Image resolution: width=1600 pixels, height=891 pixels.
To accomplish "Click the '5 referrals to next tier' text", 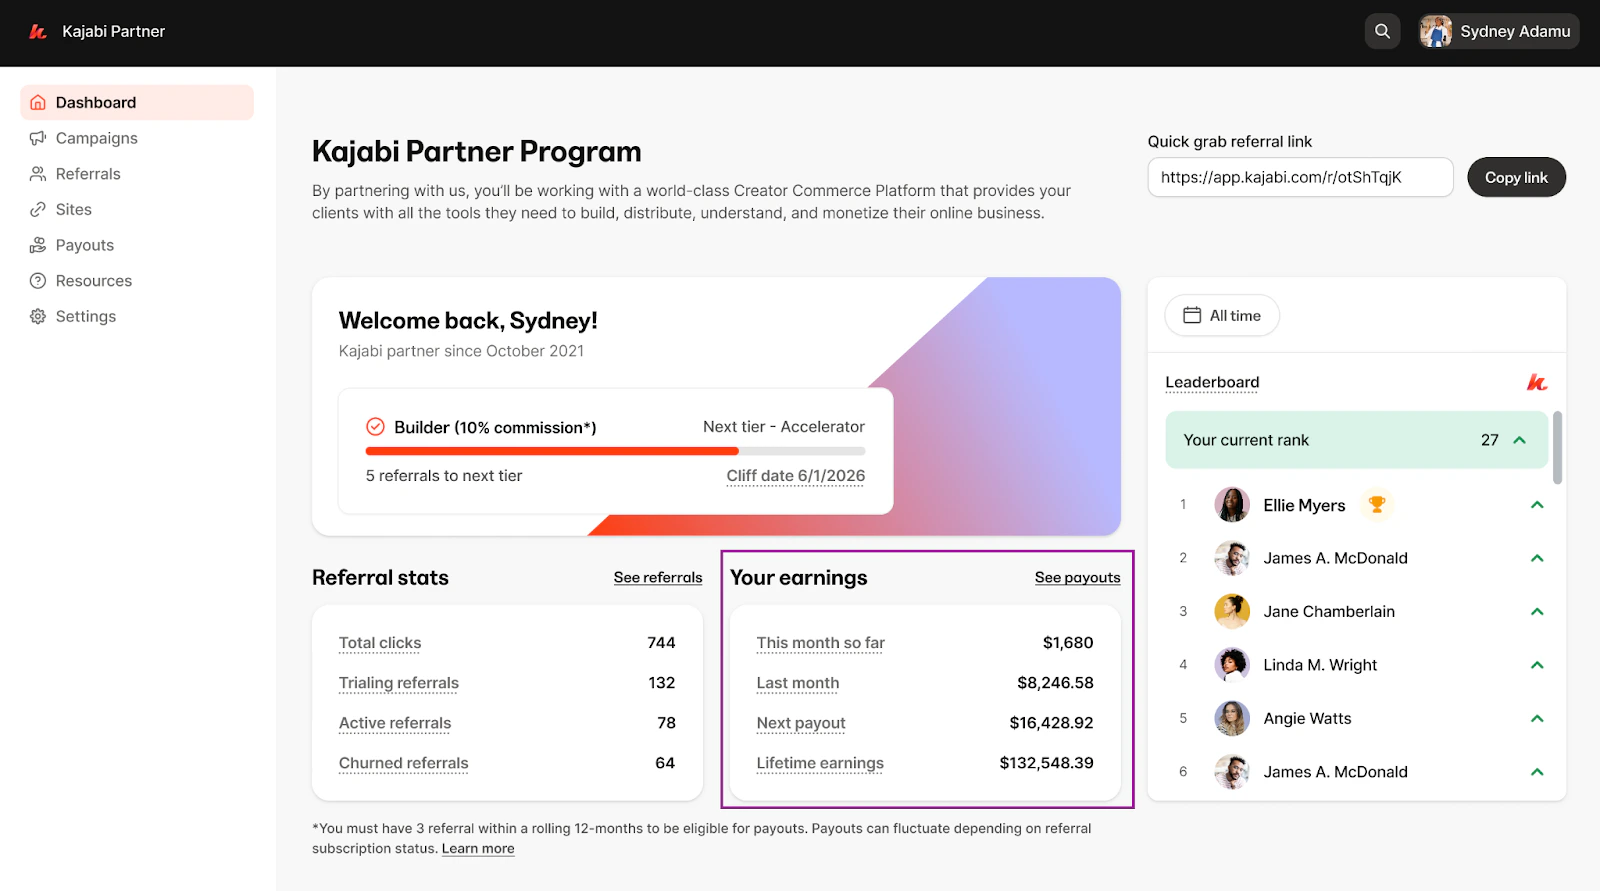I will click(444, 476).
